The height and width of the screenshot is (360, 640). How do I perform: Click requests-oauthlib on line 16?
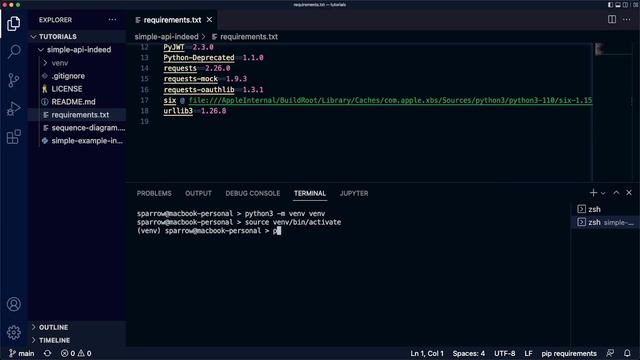click(199, 89)
